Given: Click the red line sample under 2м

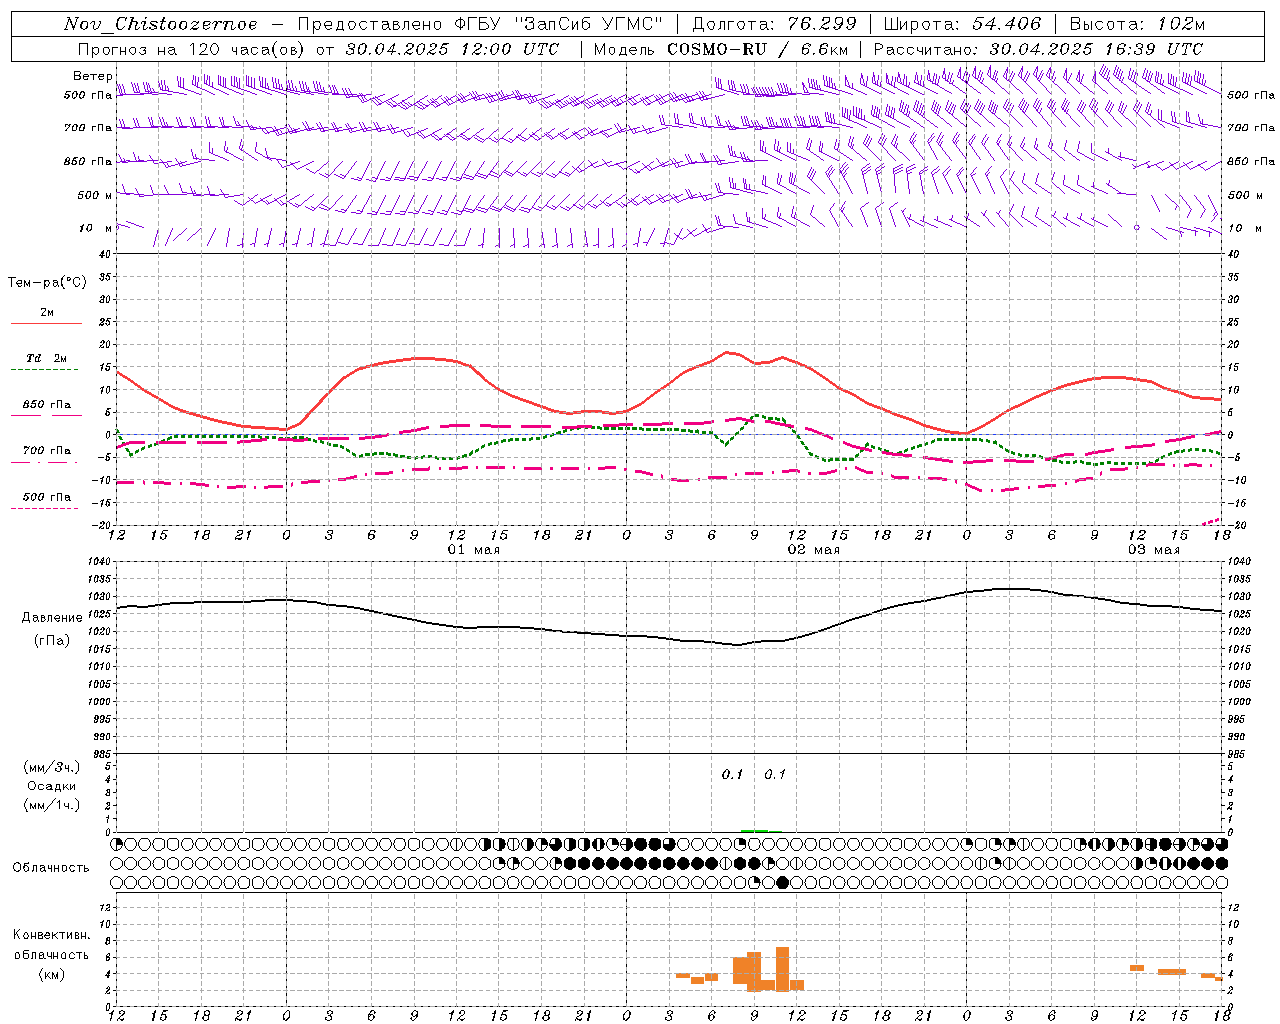Looking at the screenshot, I should point(46,323).
